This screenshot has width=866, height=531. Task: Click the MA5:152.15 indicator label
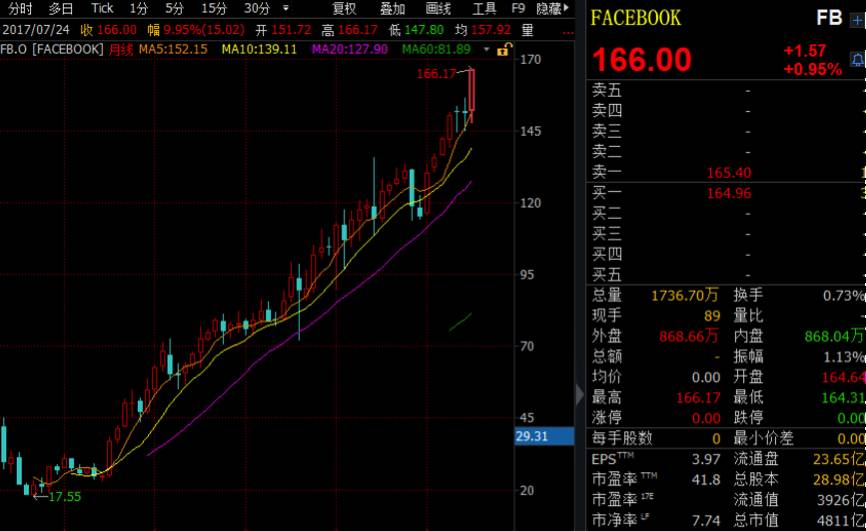click(173, 49)
